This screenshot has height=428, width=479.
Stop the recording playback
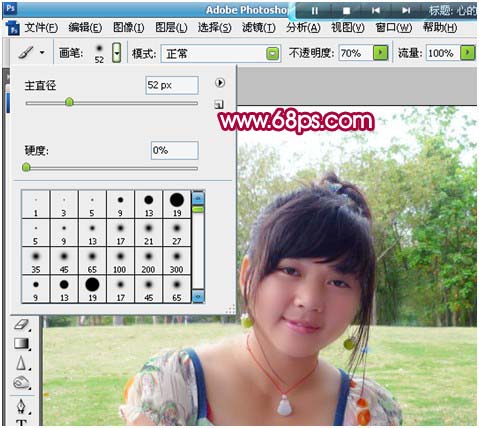tap(346, 11)
